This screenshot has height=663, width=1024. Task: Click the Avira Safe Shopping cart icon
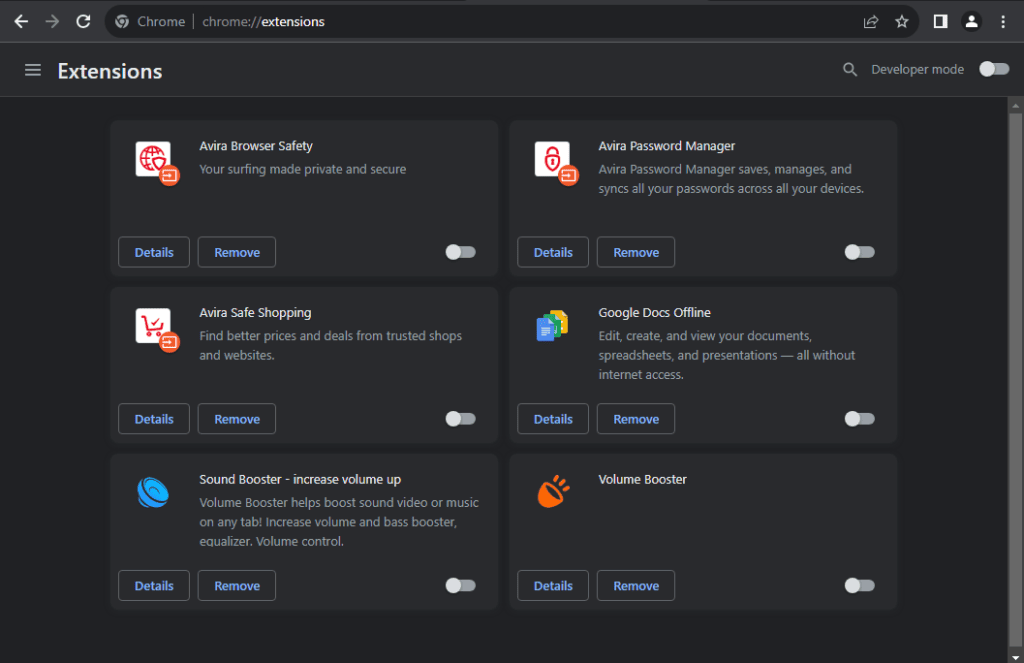click(154, 327)
